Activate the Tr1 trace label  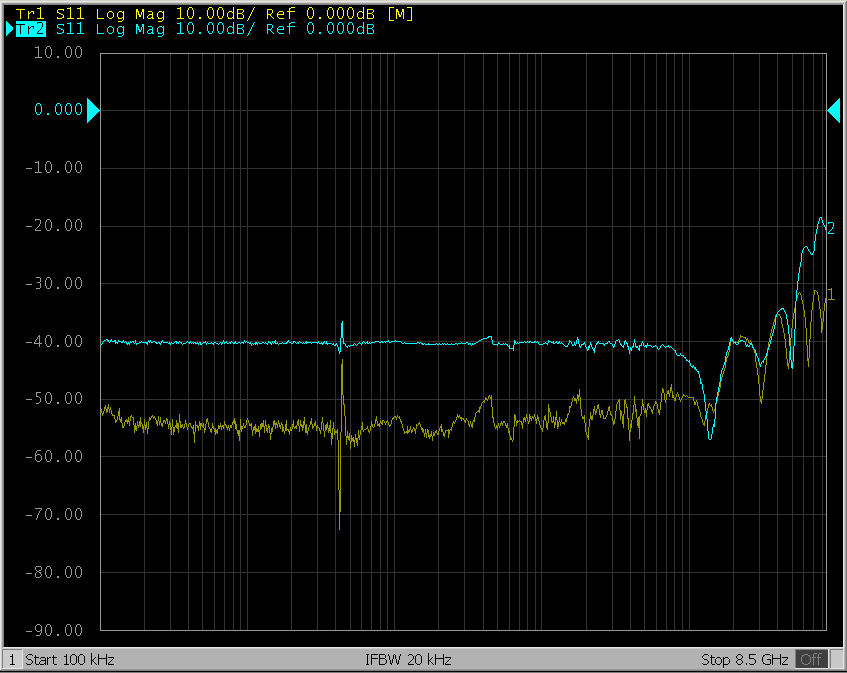pos(30,14)
